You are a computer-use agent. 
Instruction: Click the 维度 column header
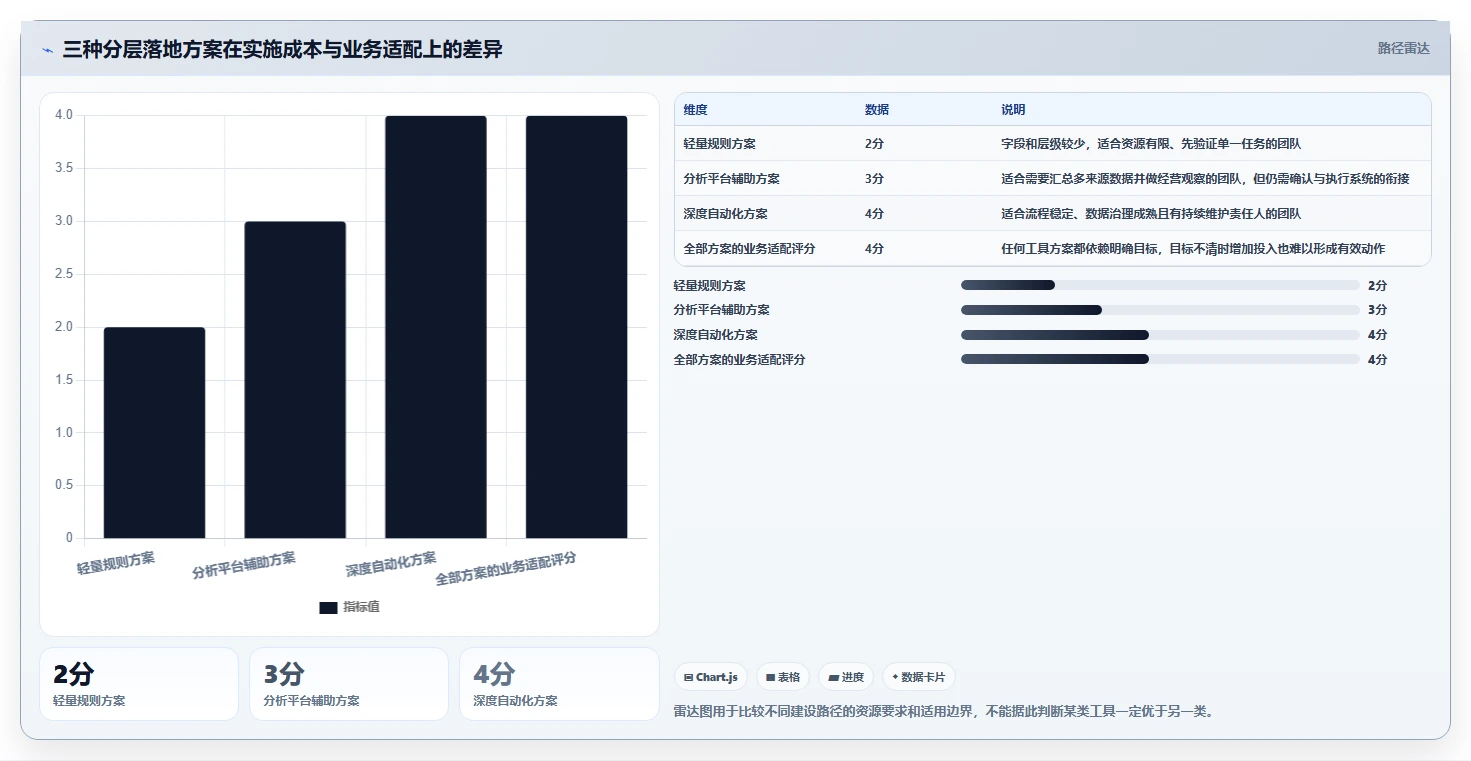click(x=695, y=110)
